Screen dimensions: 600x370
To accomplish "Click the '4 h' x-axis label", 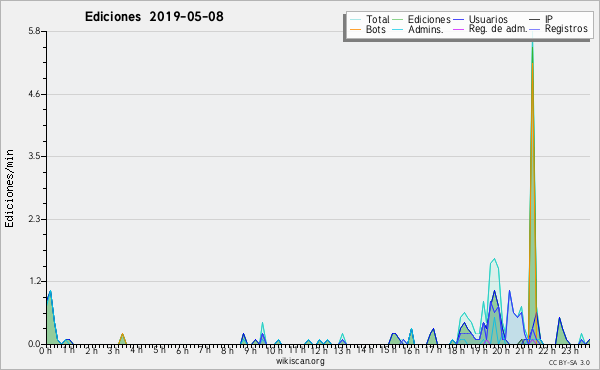I will [137, 350].
